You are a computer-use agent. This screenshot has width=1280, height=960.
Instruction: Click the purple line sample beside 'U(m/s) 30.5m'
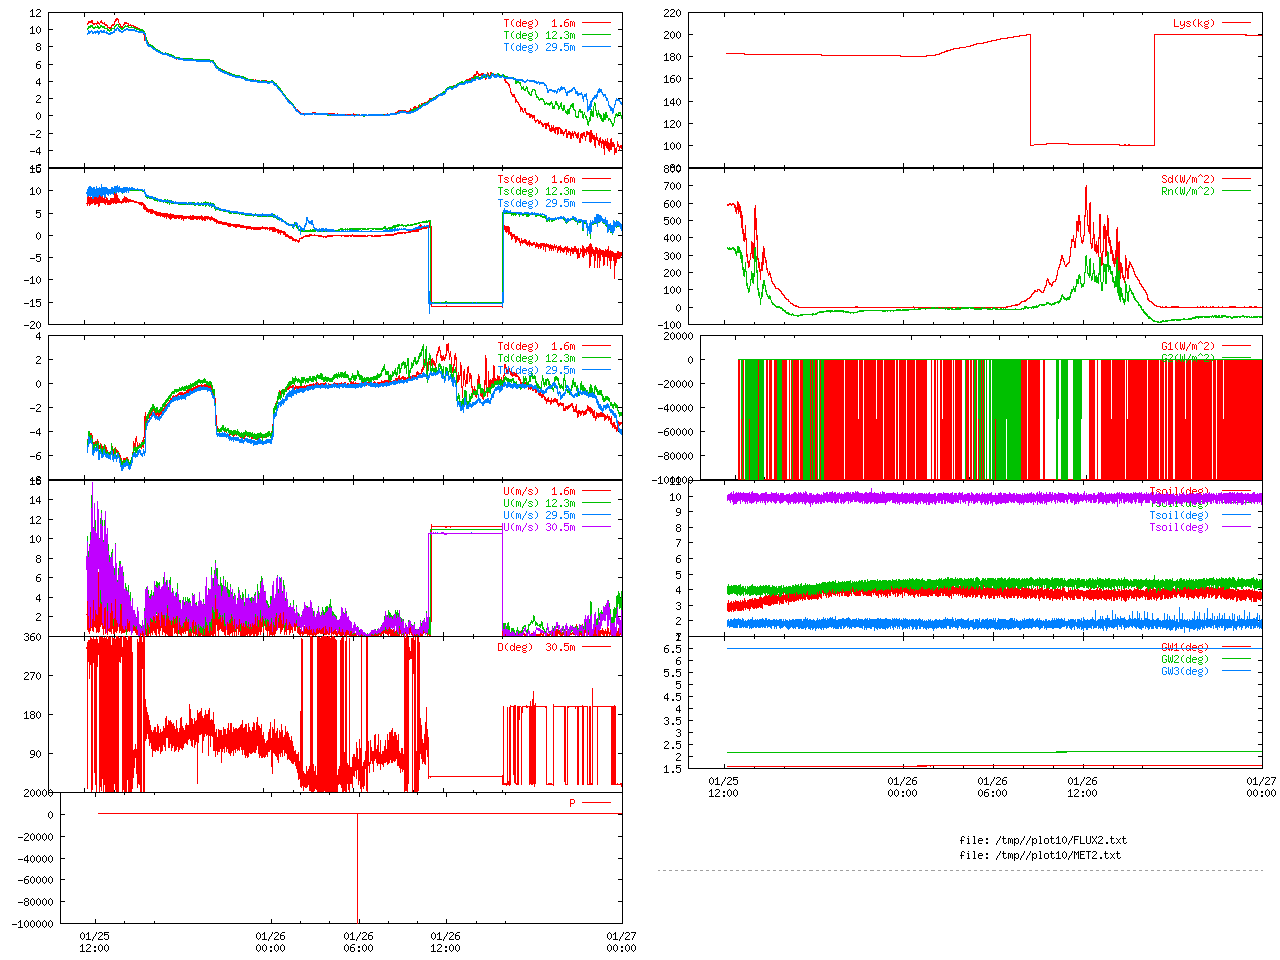[x=596, y=527]
